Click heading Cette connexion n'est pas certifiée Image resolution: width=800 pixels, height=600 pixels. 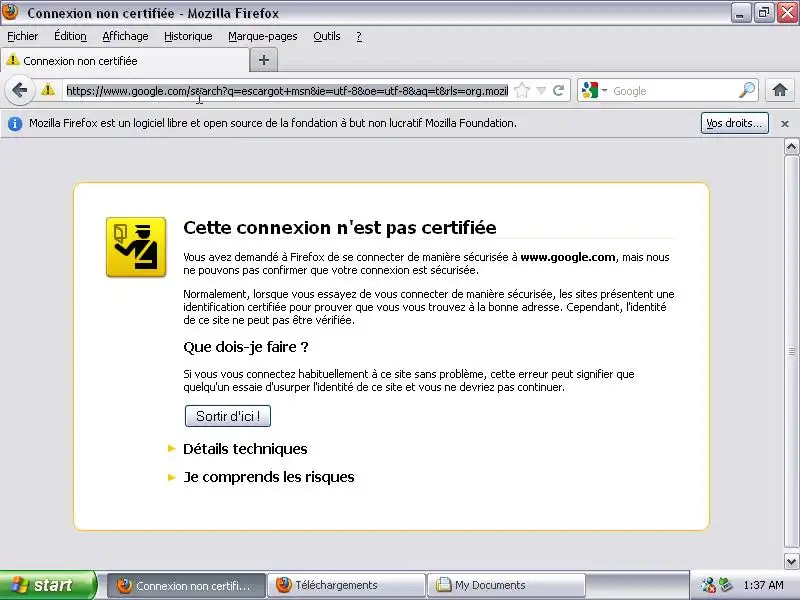(x=339, y=228)
